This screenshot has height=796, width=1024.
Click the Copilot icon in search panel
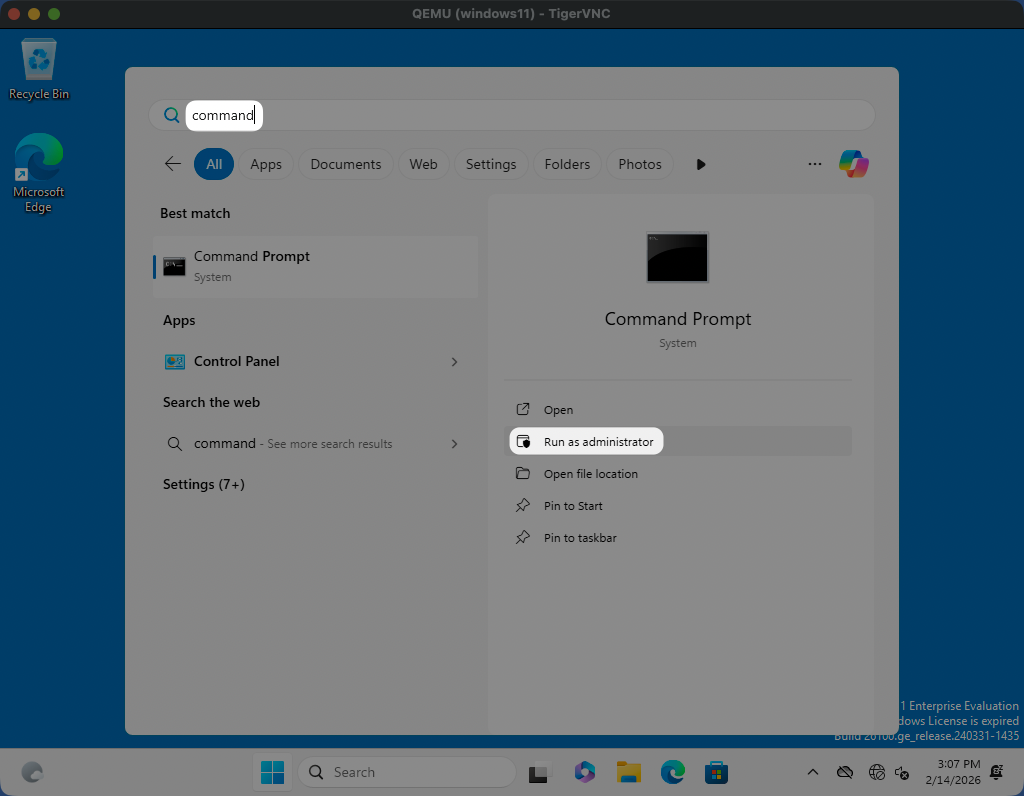[853, 164]
